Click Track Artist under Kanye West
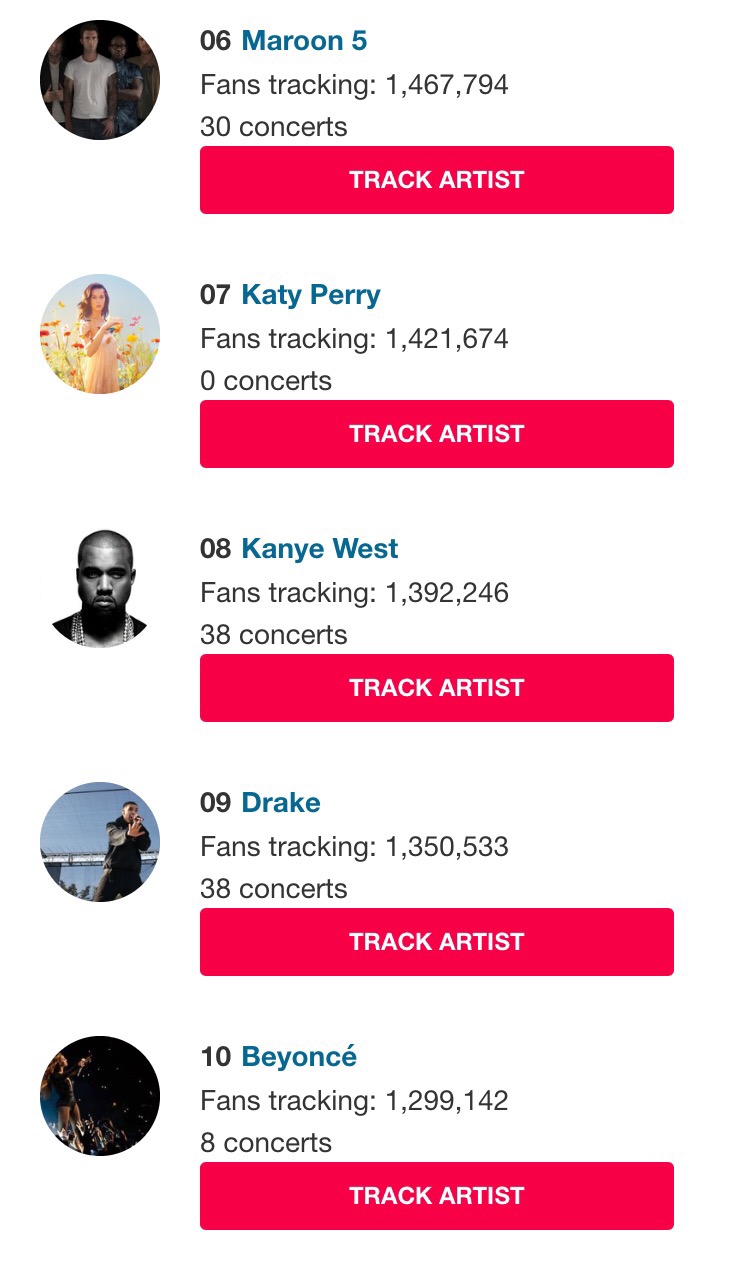Viewport: 750px width, 1276px height. [x=437, y=688]
